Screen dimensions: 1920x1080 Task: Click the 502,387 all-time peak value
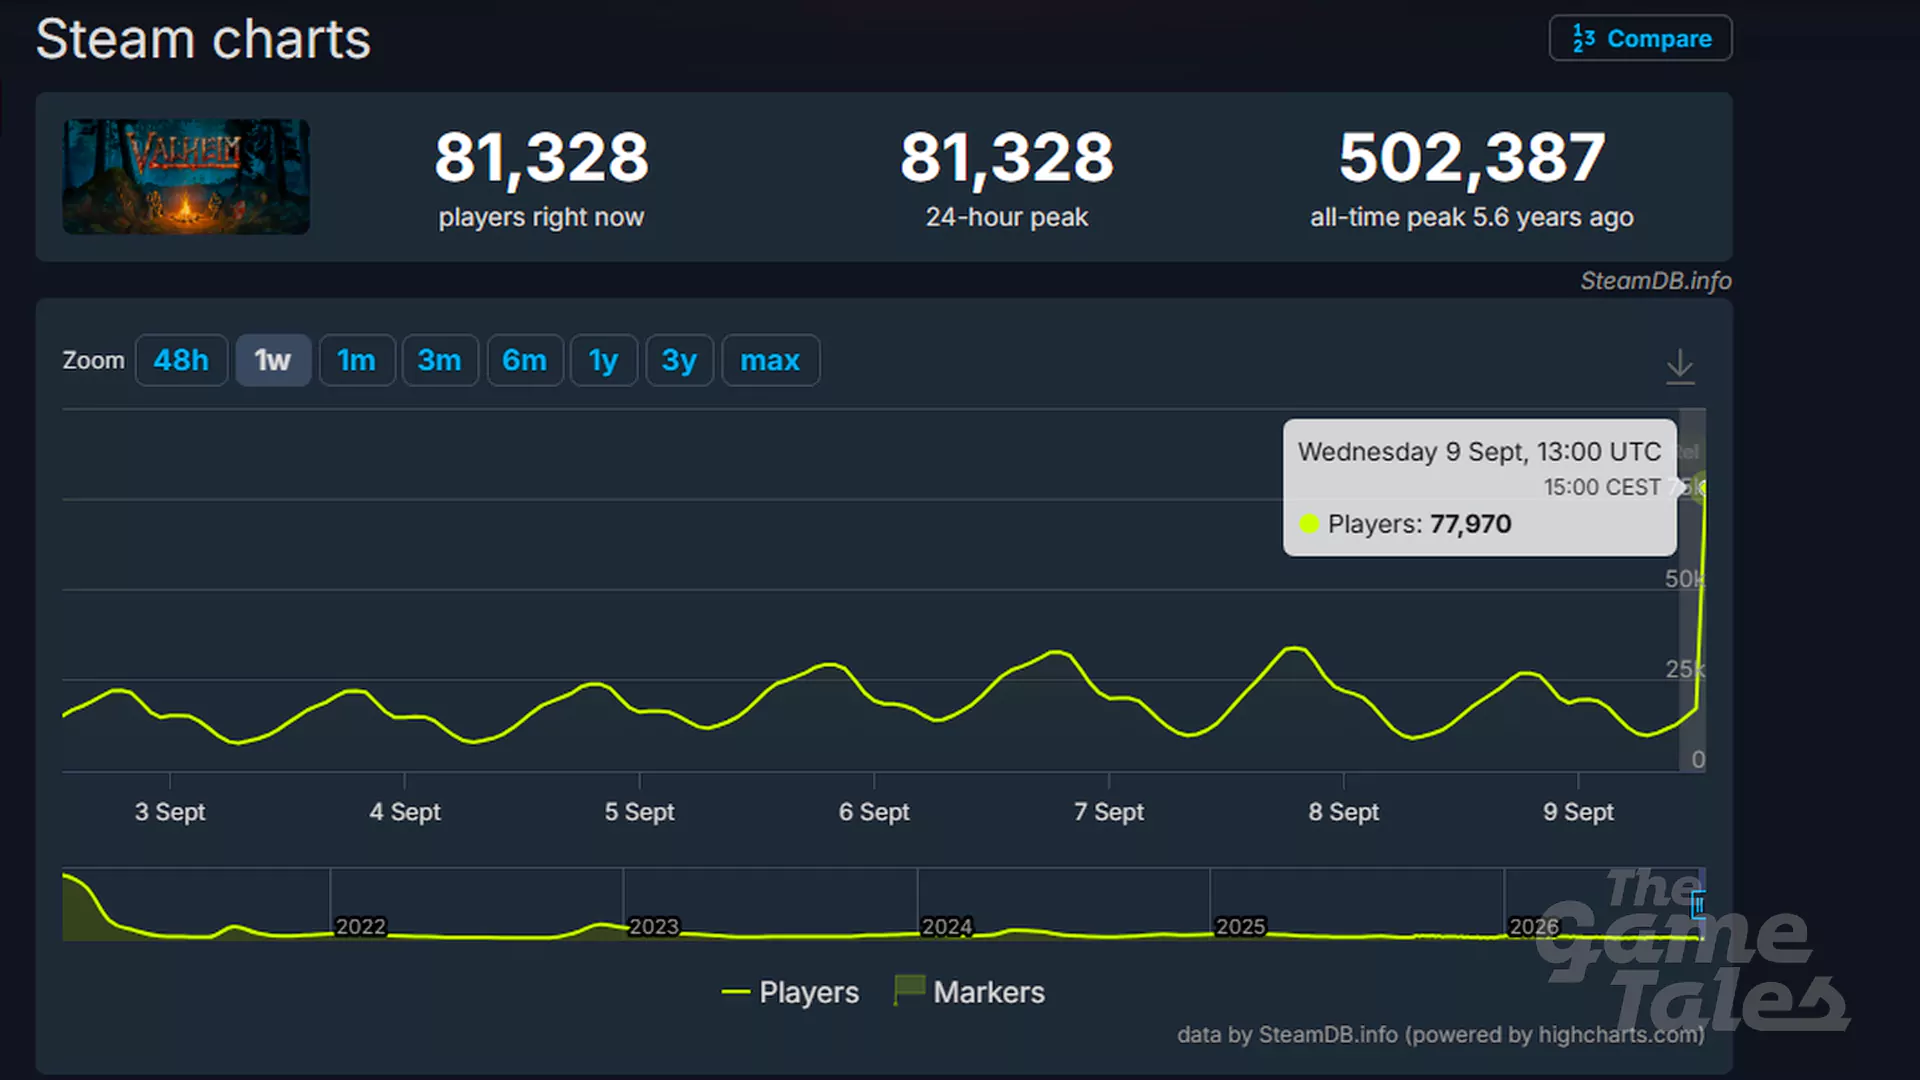click(x=1472, y=158)
